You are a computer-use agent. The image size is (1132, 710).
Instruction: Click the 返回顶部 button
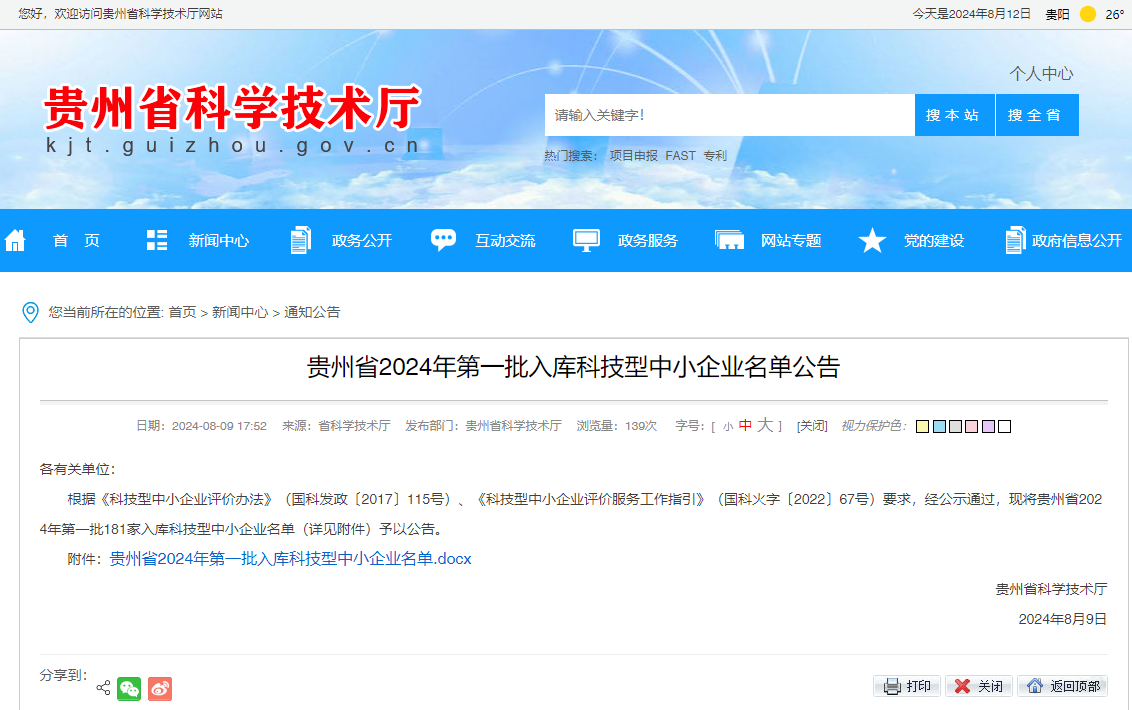tap(1062, 686)
